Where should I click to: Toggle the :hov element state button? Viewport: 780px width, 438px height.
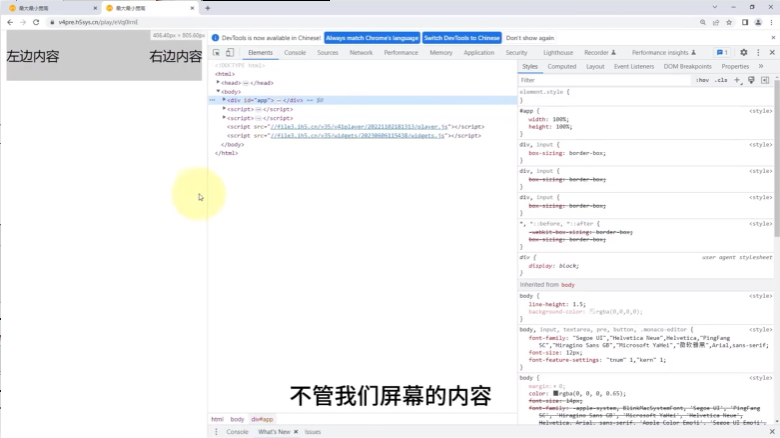[x=702, y=80]
